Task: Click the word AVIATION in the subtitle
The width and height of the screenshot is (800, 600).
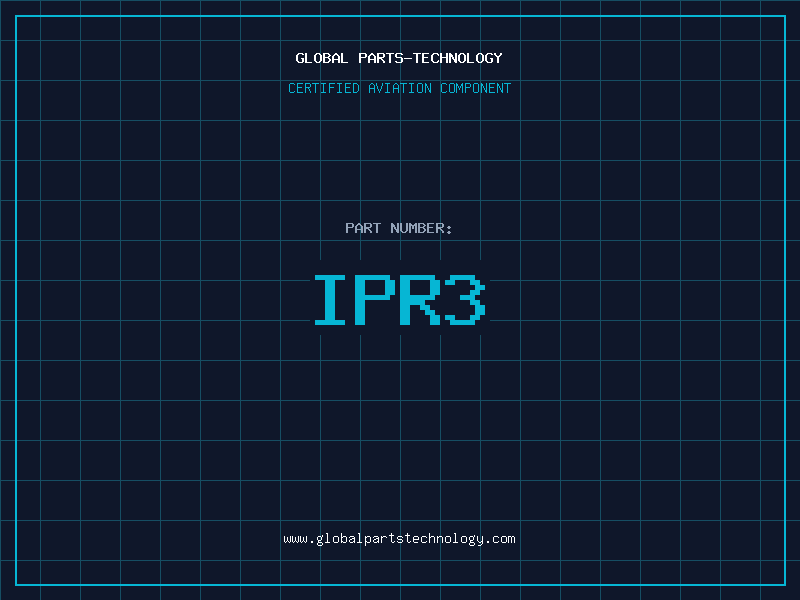Action: pyautogui.click(x=400, y=89)
